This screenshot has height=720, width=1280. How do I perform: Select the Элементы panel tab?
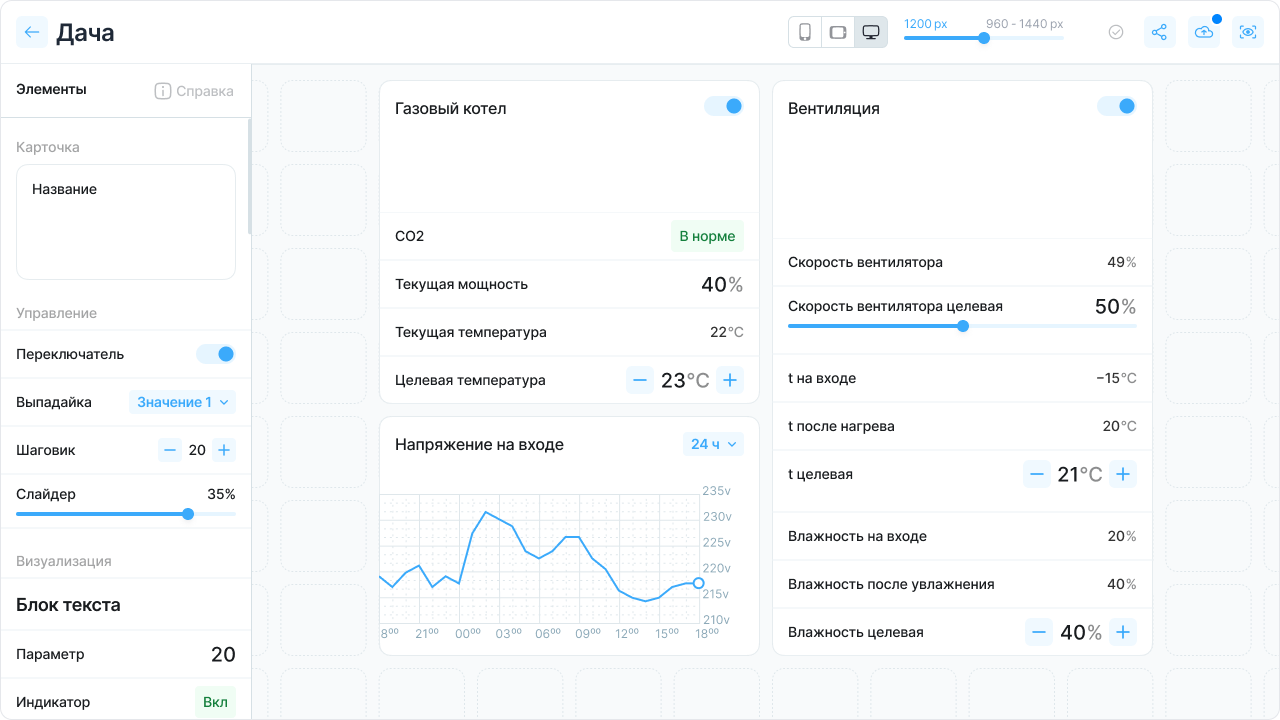[x=51, y=89]
